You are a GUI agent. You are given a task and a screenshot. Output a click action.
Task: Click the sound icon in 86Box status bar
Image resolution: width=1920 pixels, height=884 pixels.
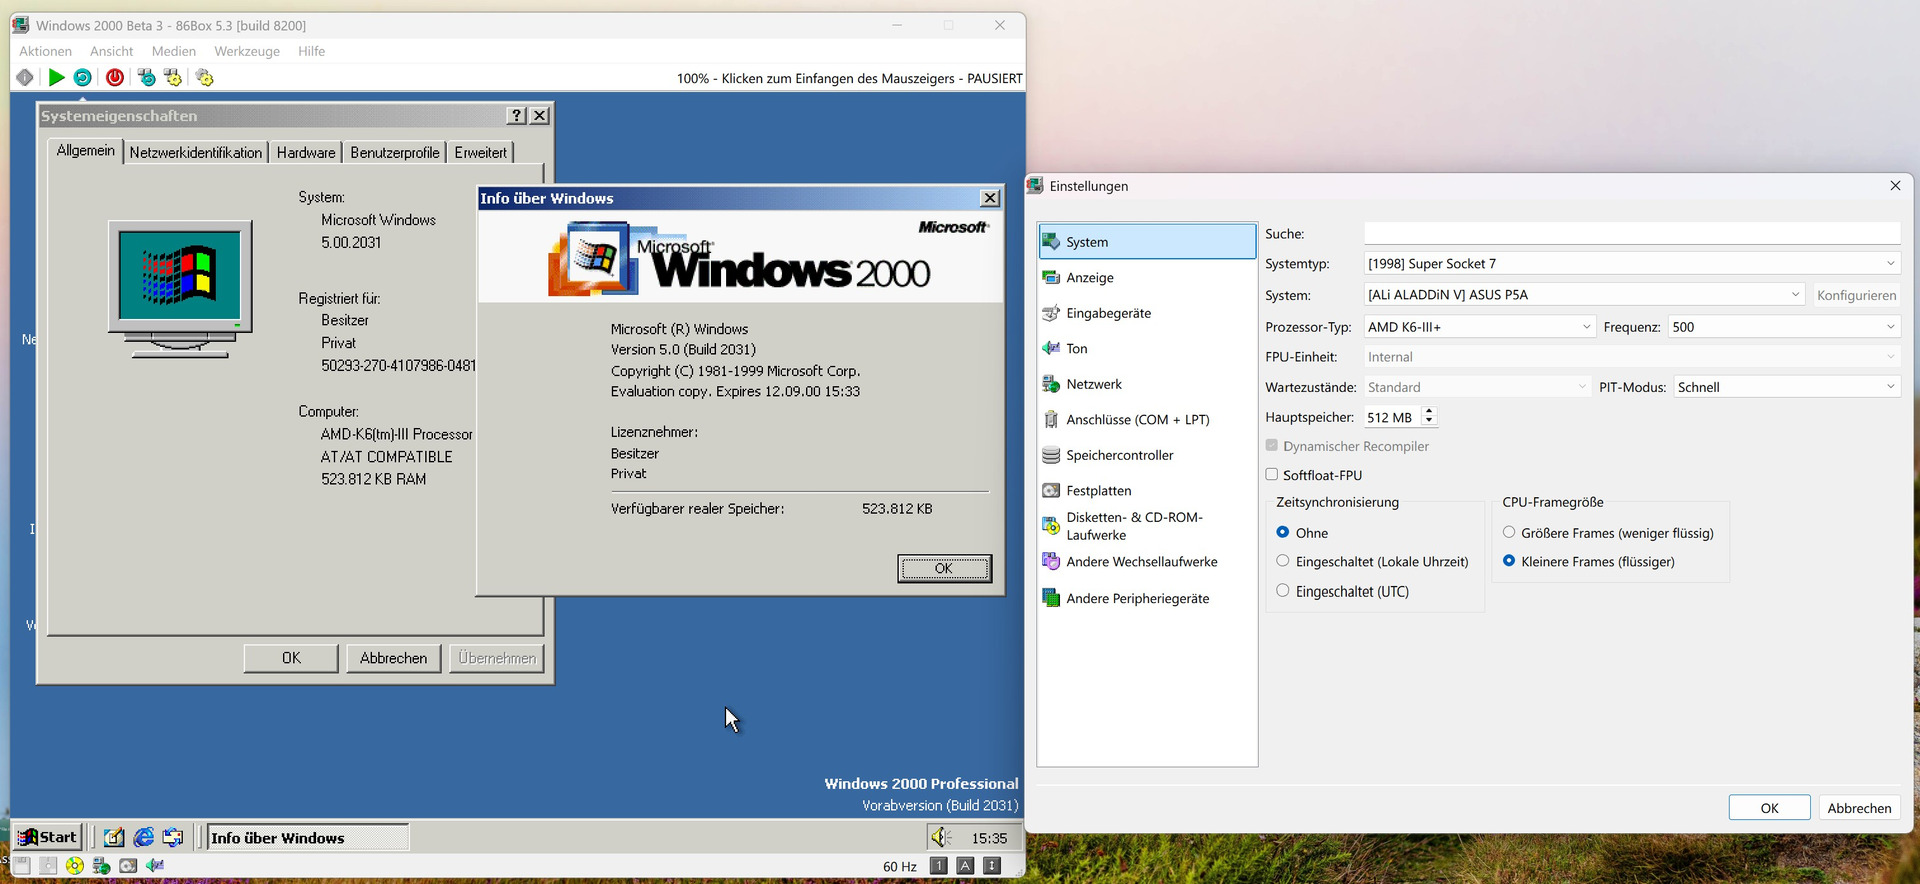(155, 866)
